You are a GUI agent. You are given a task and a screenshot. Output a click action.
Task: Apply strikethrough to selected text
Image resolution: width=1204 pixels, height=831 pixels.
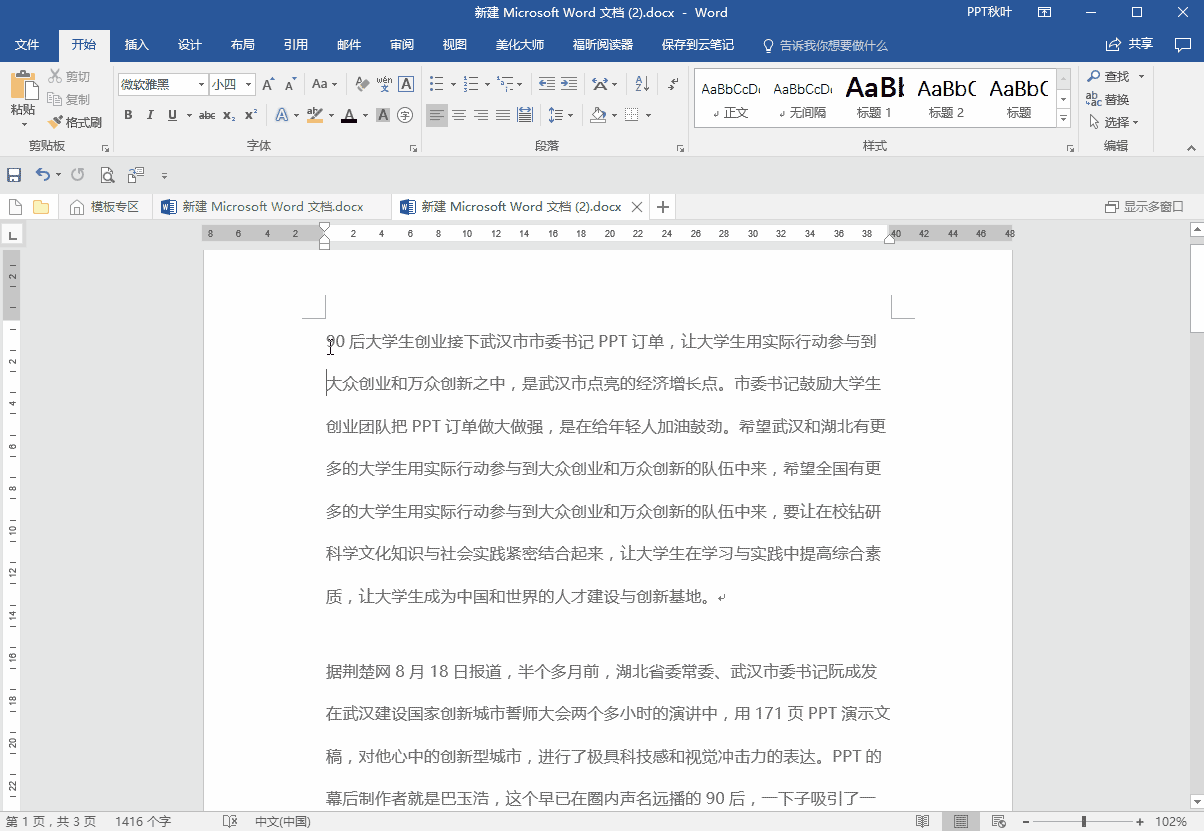pos(206,115)
